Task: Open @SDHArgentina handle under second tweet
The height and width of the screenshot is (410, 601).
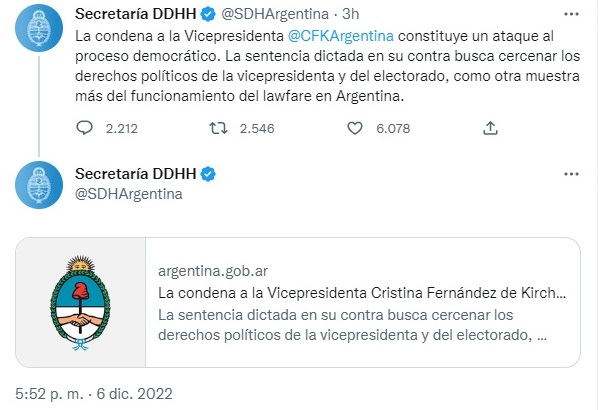Action: tap(129, 194)
